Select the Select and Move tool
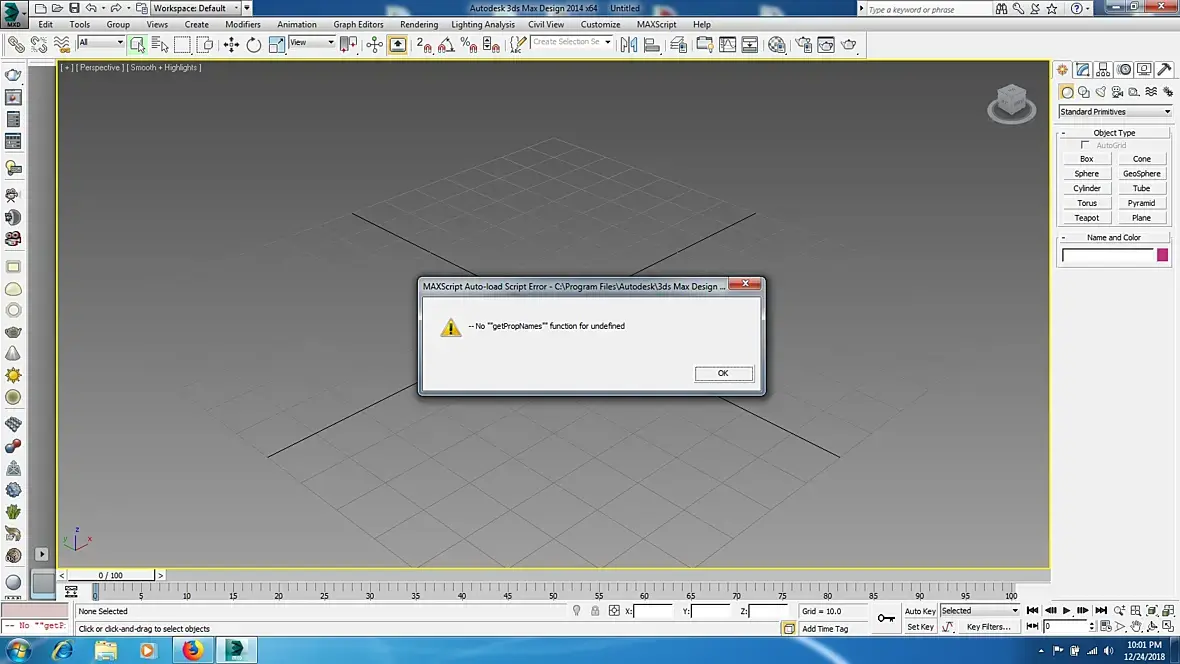The width and height of the screenshot is (1180, 664). (231, 45)
